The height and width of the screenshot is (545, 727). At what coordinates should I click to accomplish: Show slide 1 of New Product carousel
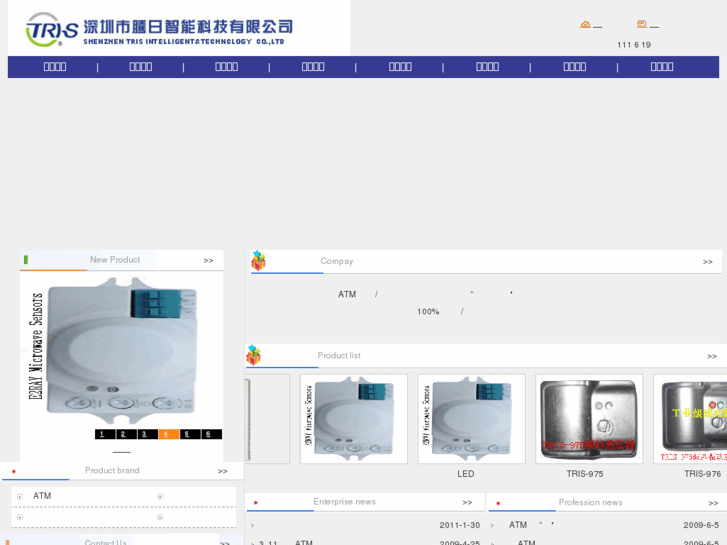click(x=105, y=434)
